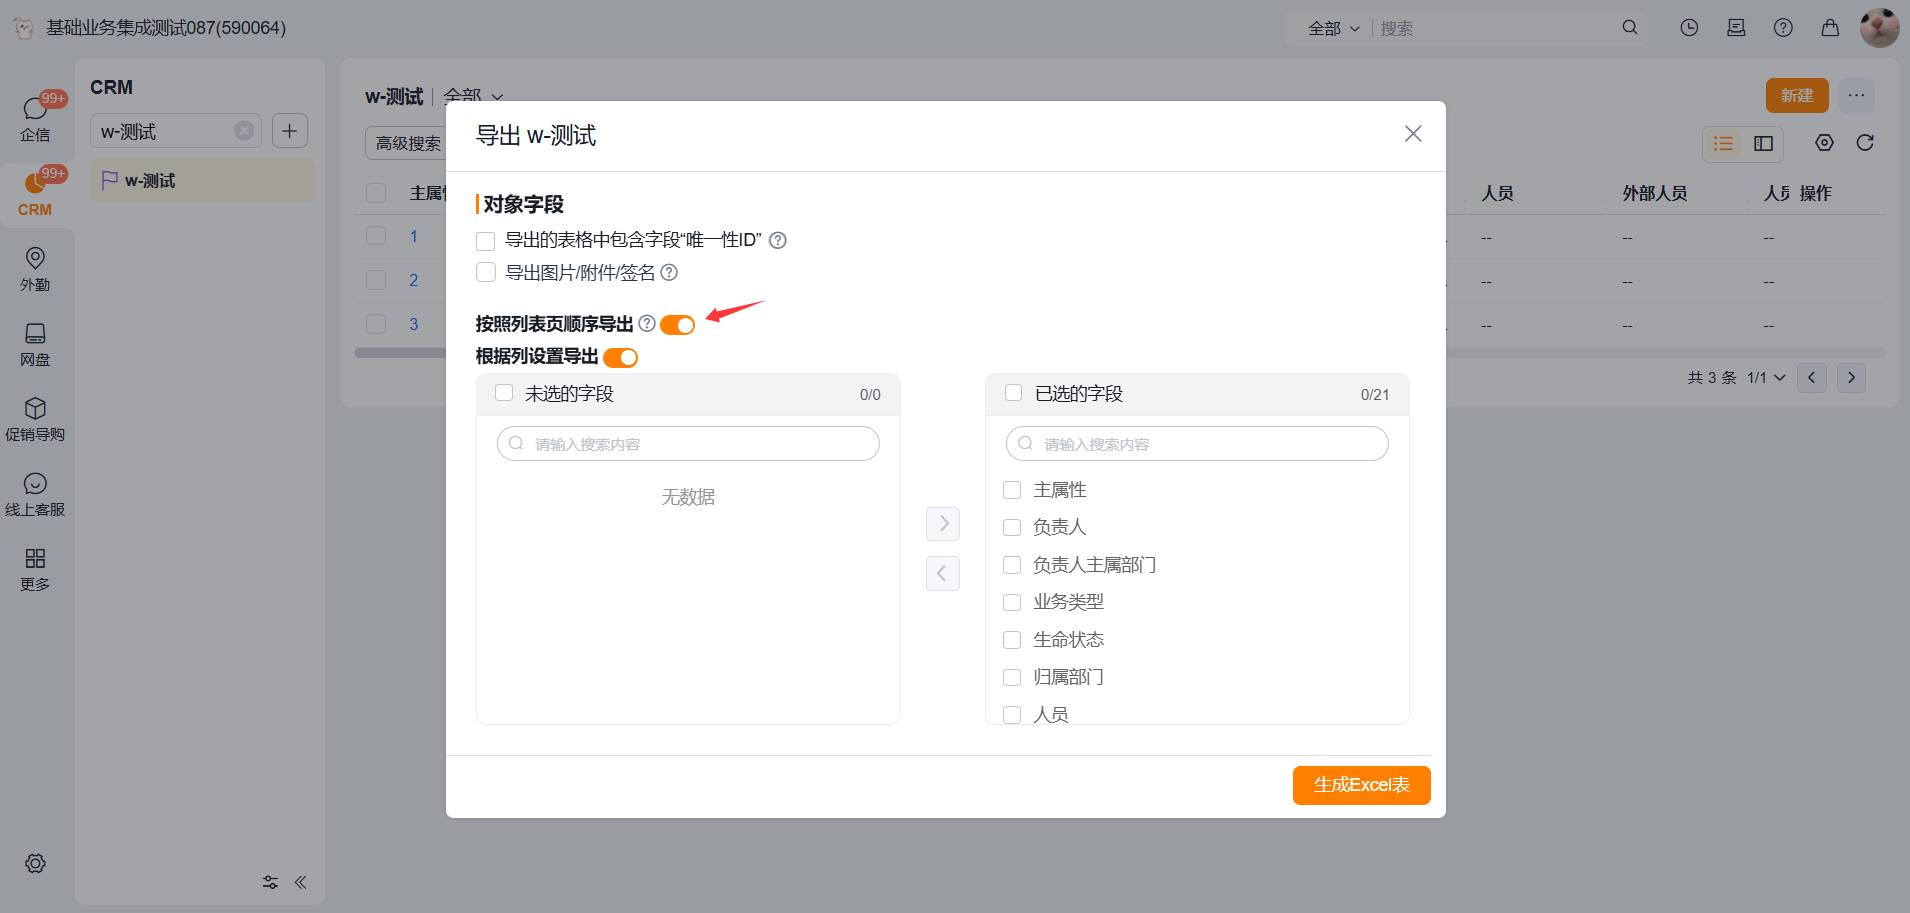Viewport: 1910px width, 913px height.
Task: Check the 主属性 field
Action: coord(1012,490)
